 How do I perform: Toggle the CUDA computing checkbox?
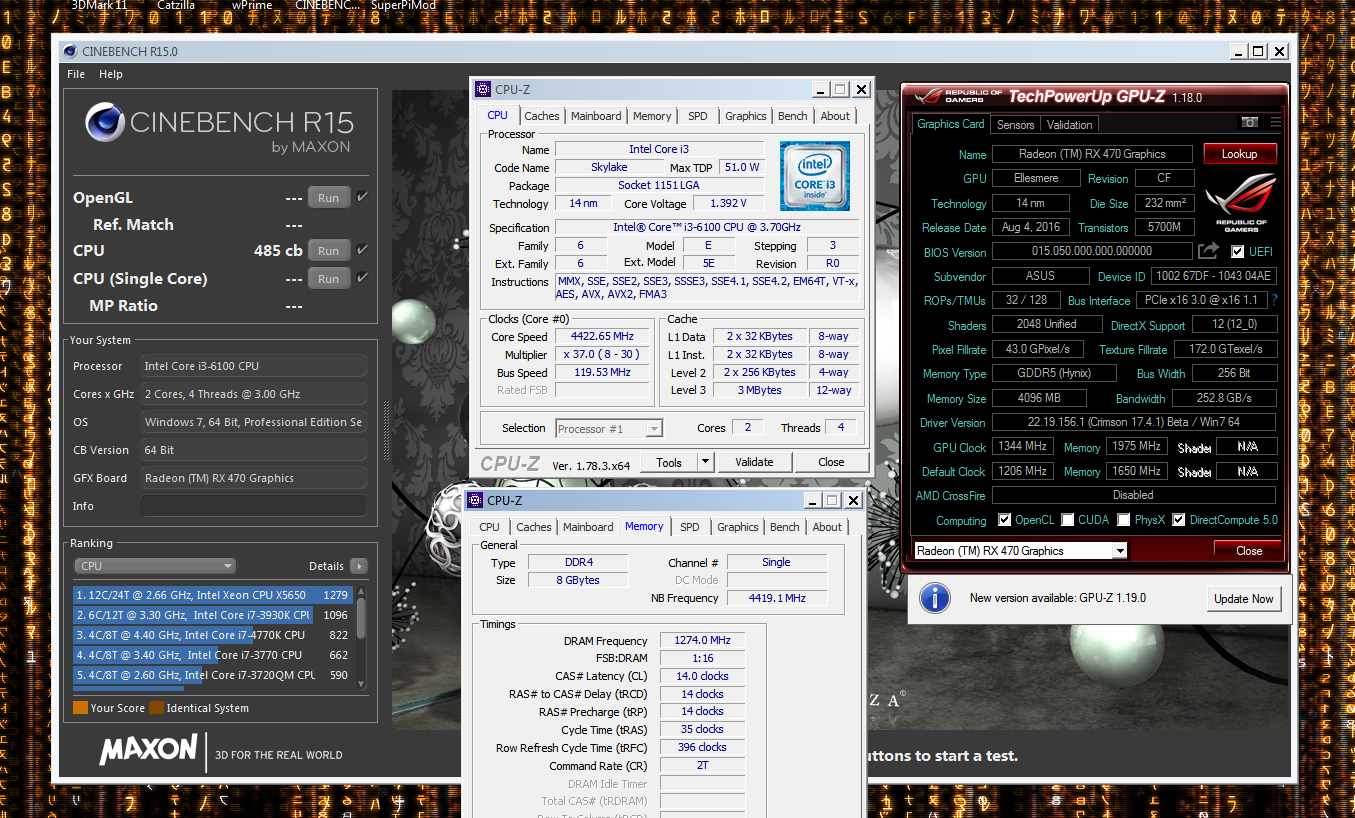tap(1068, 520)
